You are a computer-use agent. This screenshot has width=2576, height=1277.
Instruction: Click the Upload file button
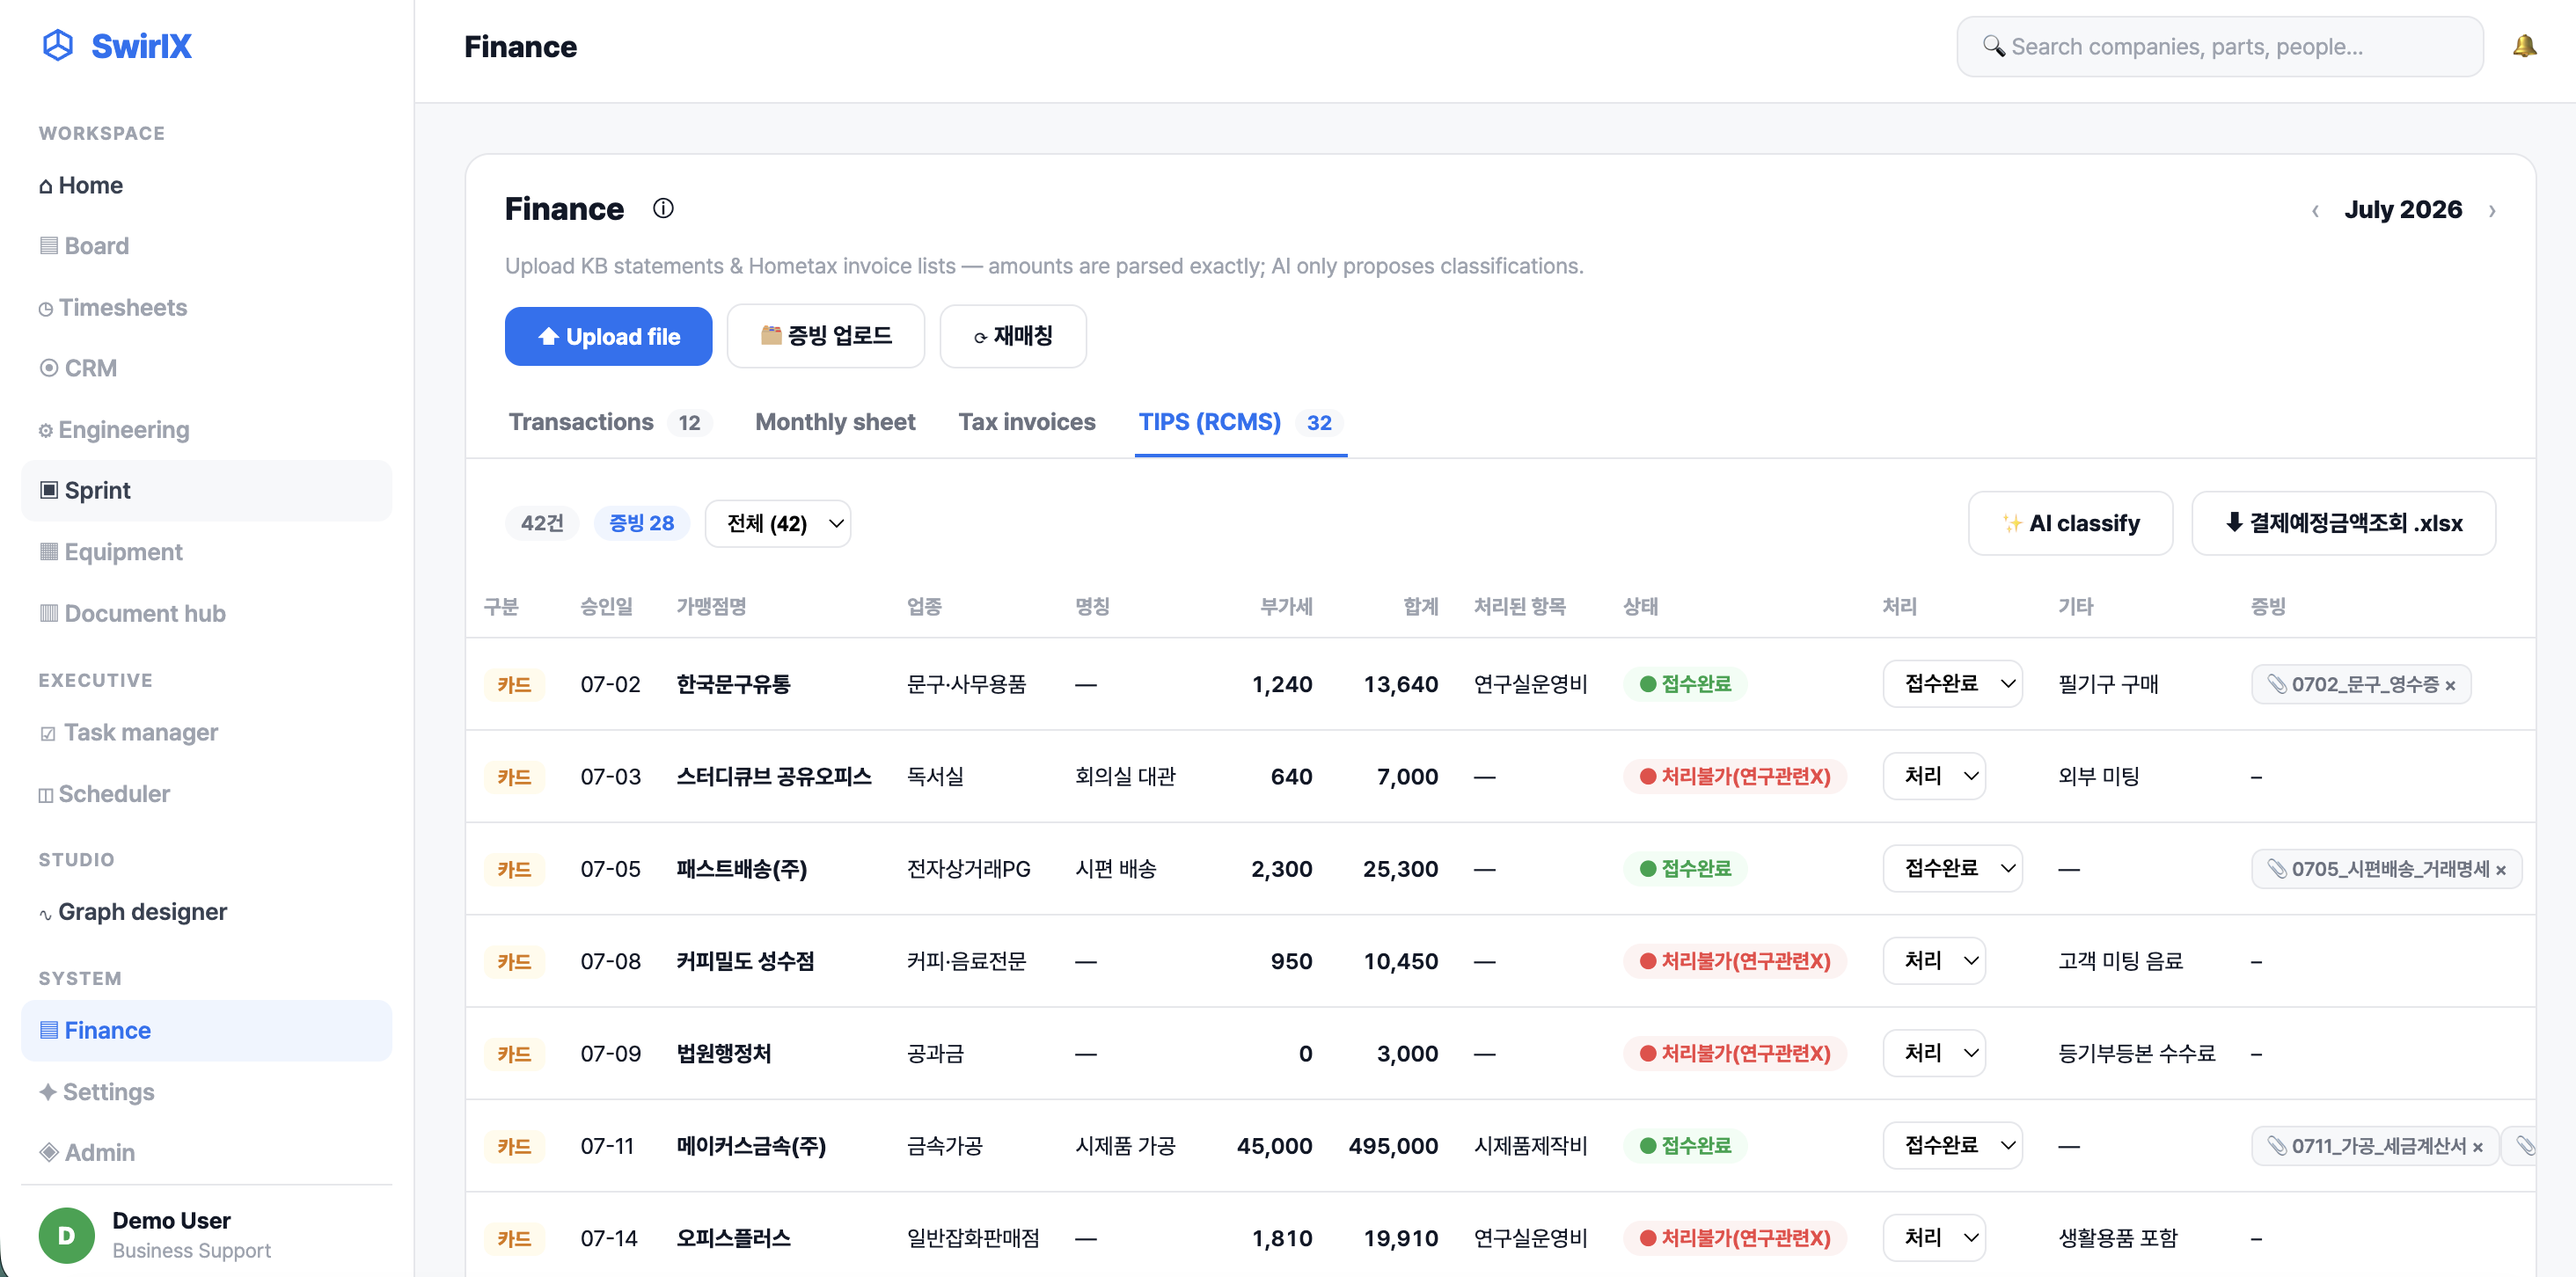click(608, 336)
